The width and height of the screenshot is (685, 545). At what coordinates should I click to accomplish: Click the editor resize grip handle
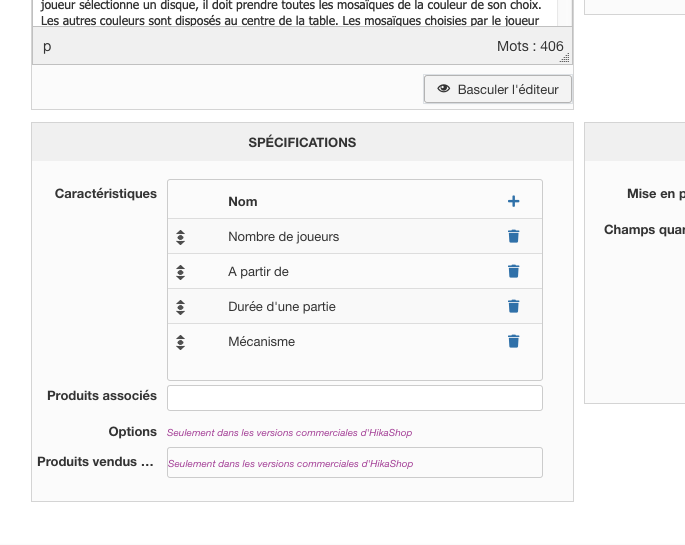(x=565, y=59)
